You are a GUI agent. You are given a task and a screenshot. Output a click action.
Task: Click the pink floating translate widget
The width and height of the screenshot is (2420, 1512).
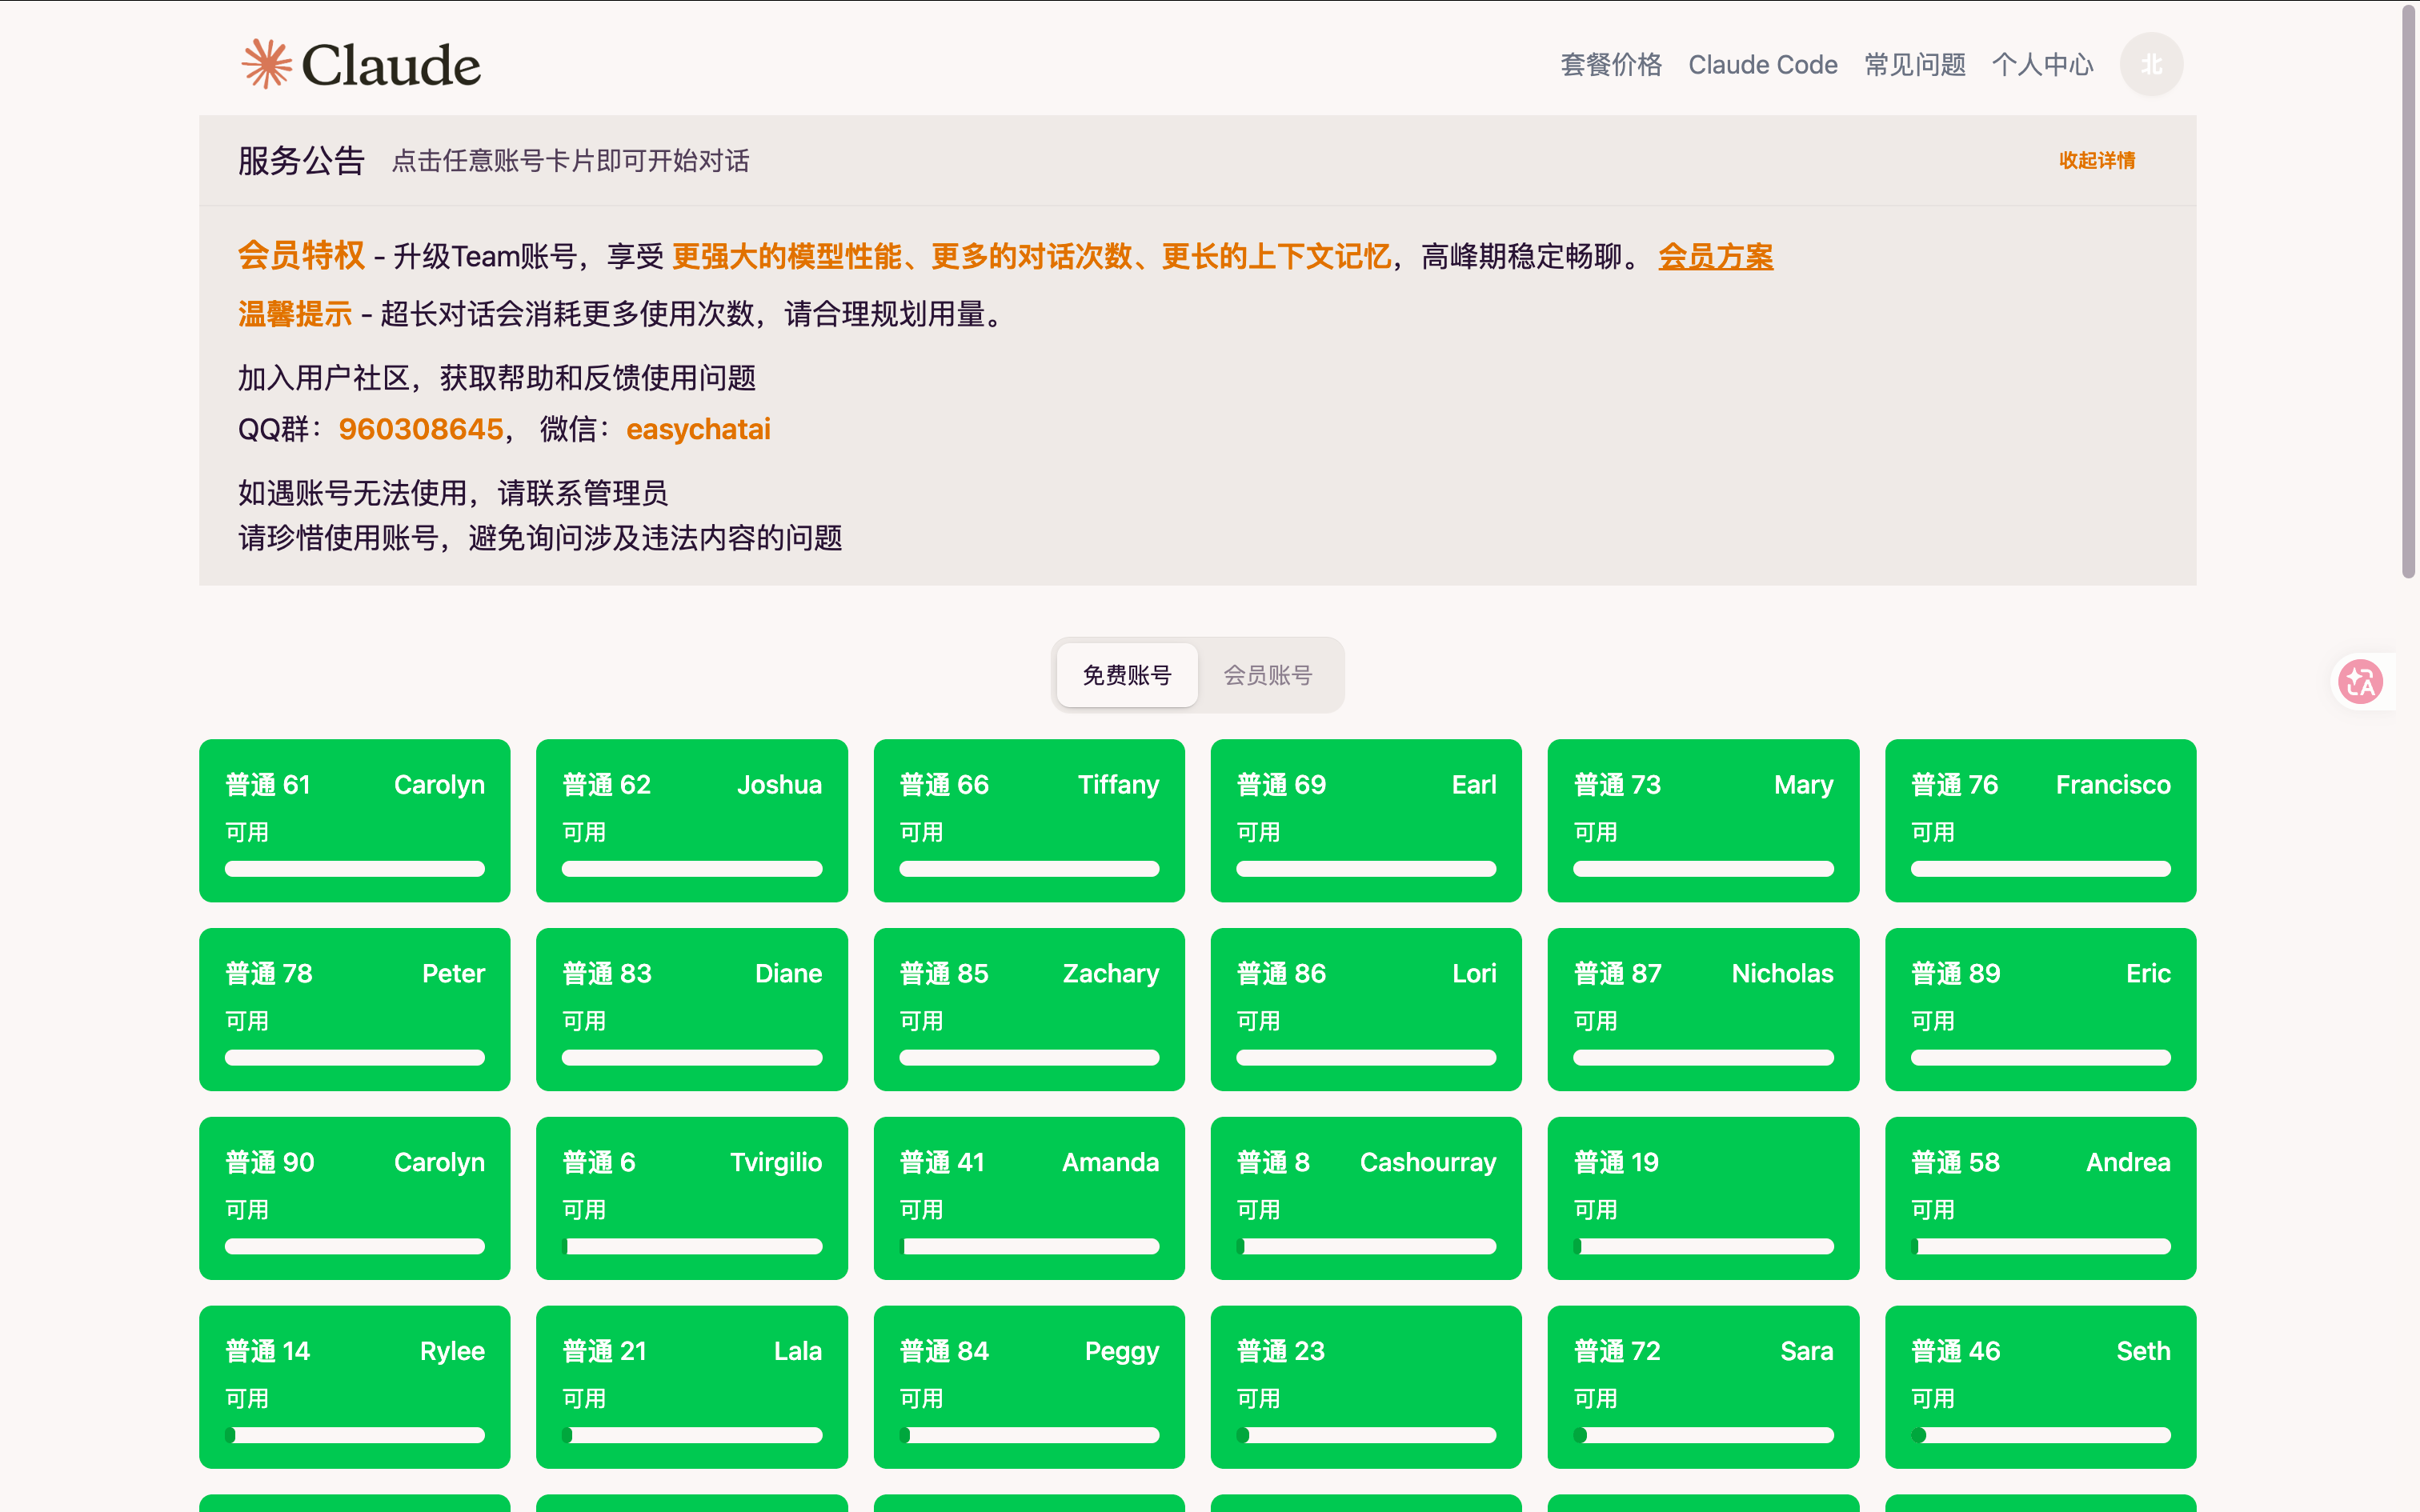2361,681
